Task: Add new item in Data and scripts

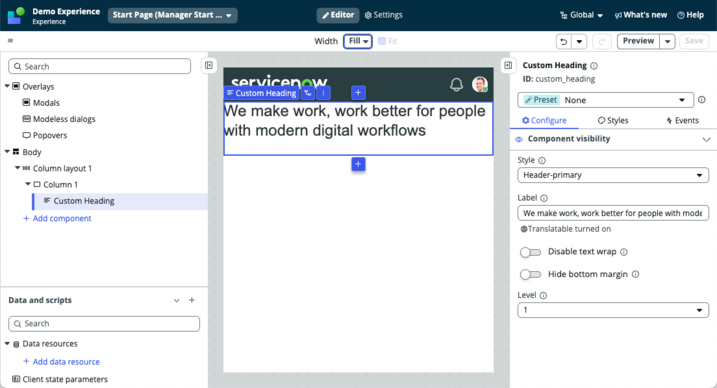Action: [x=192, y=300]
